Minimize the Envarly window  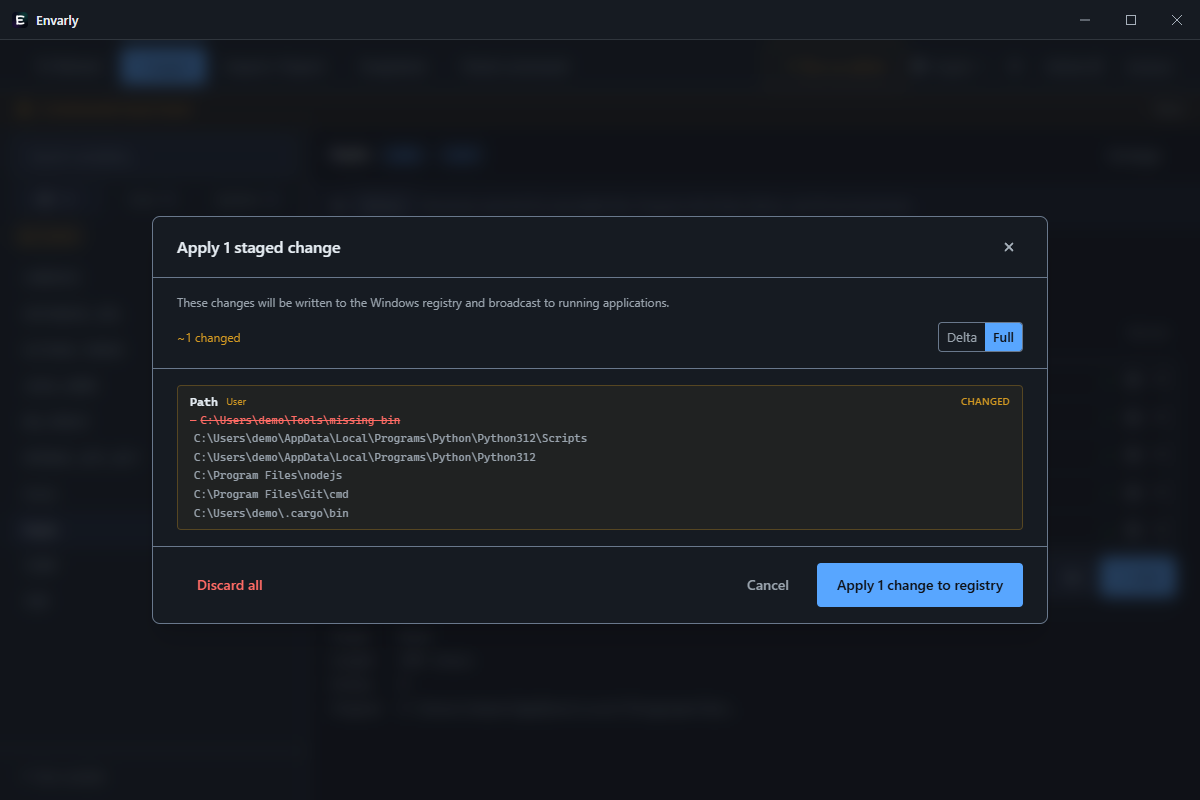tap(1086, 20)
